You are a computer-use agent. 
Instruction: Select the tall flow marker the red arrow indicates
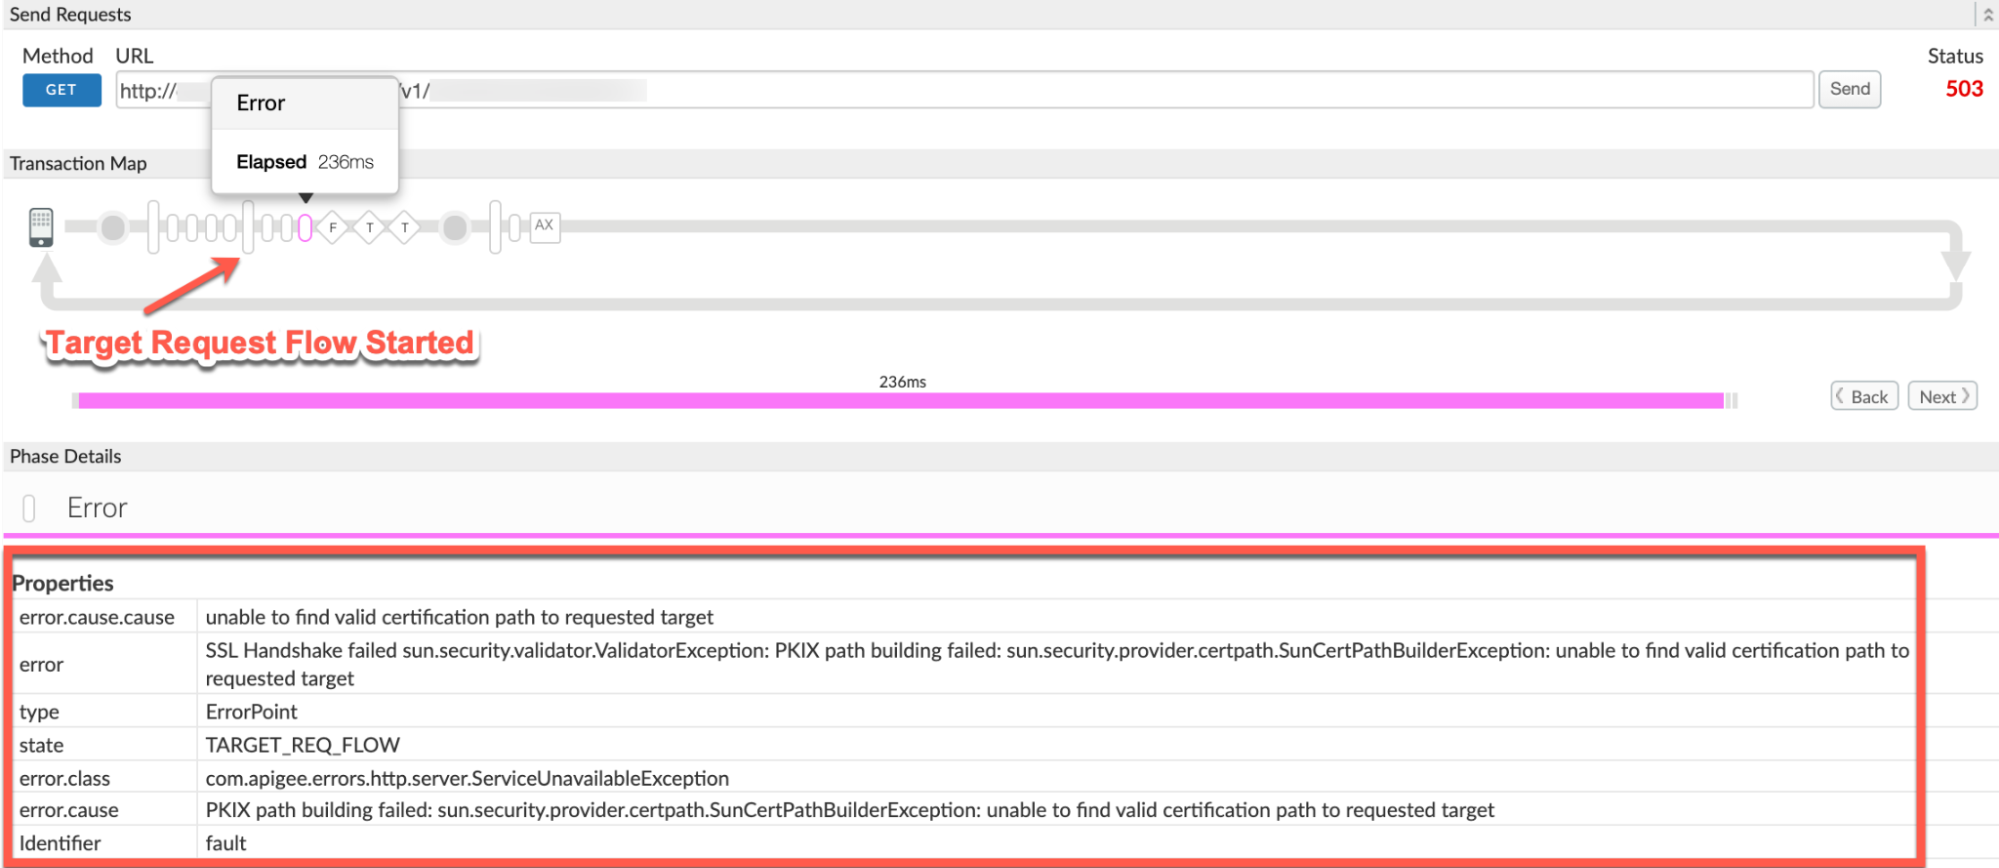pos(248,227)
